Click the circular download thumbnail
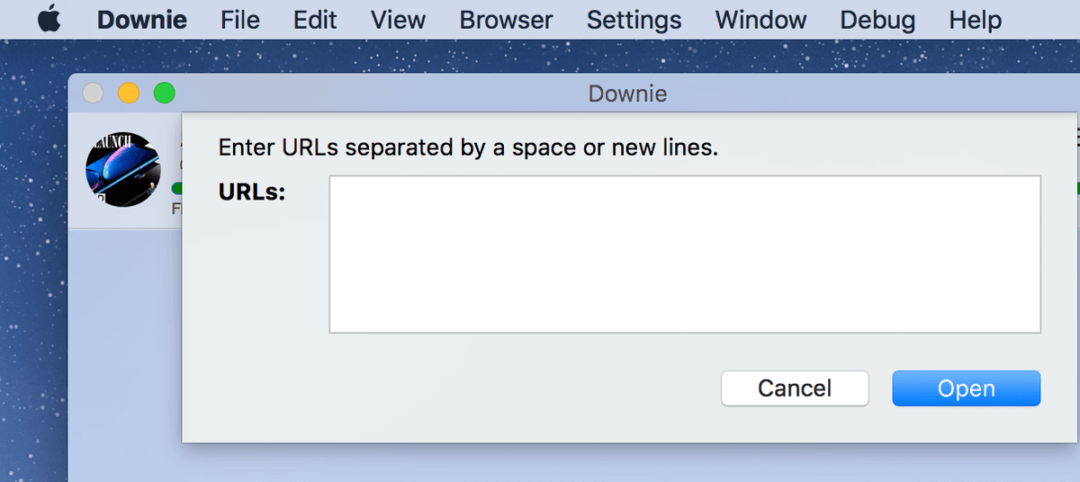 123,170
